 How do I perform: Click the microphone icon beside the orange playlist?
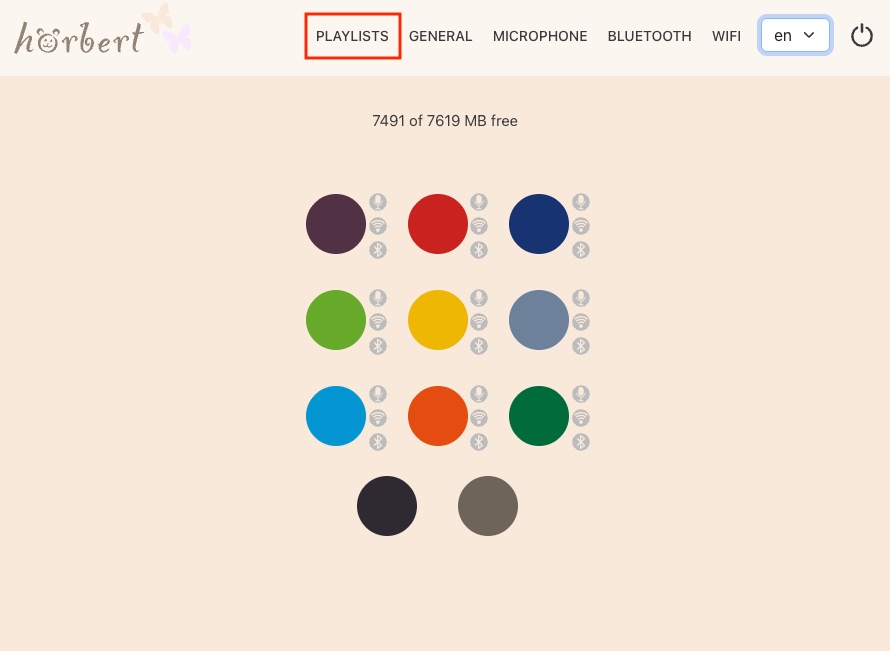[479, 394]
